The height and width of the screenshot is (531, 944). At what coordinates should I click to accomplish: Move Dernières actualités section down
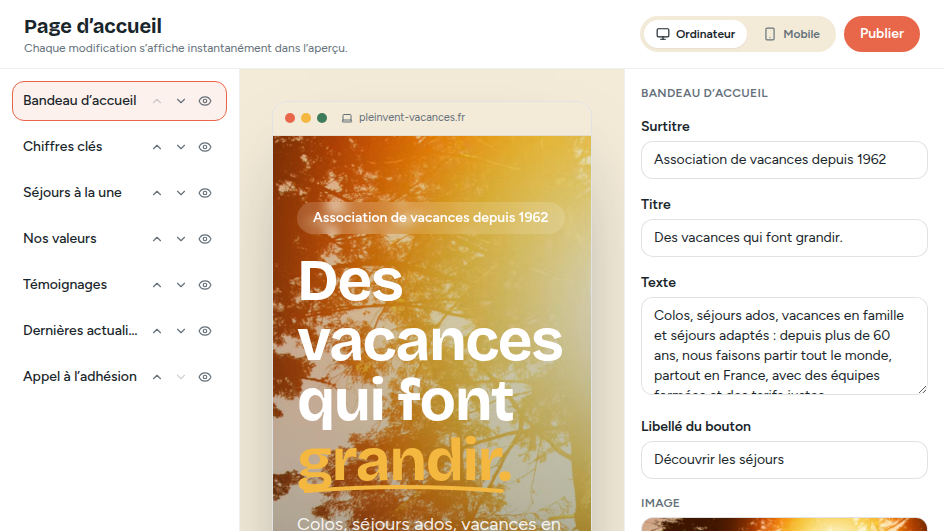click(x=181, y=331)
